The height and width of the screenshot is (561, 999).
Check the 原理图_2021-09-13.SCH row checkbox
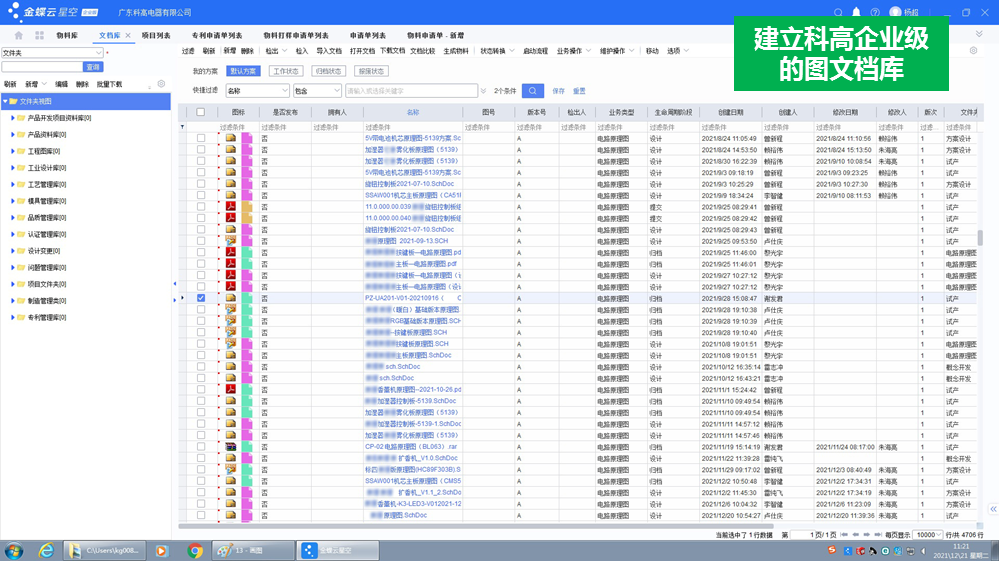coord(201,241)
